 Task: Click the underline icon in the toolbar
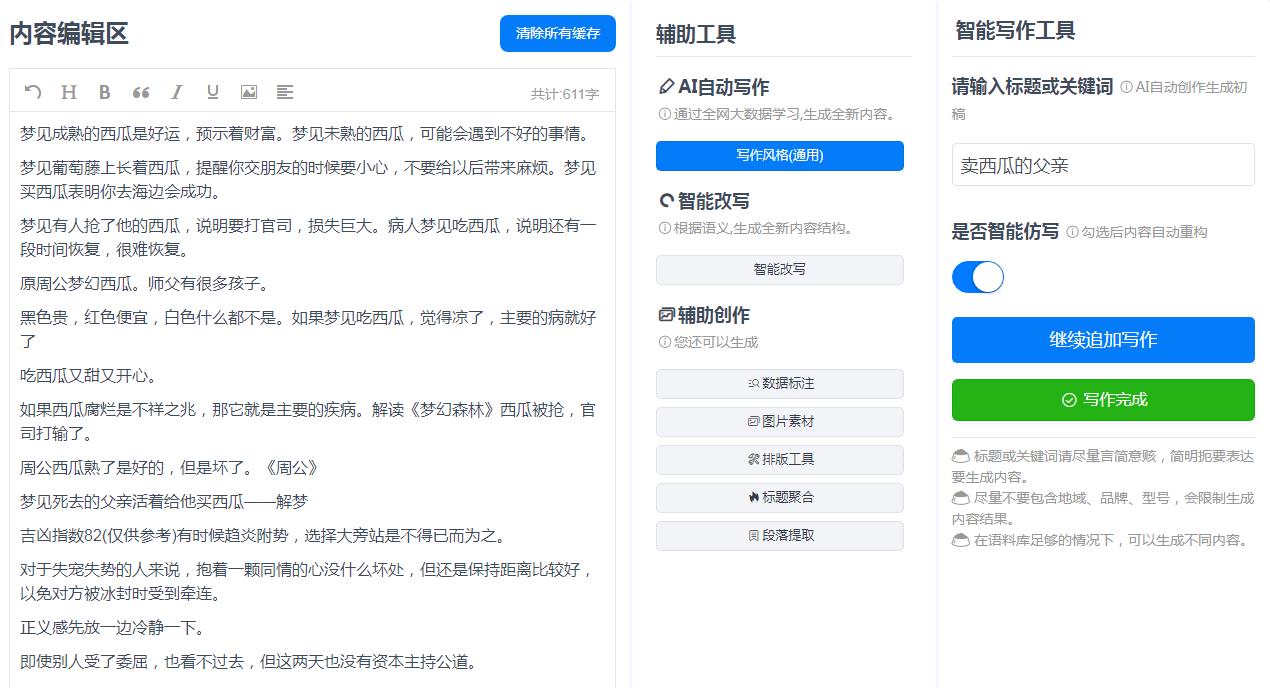point(212,92)
